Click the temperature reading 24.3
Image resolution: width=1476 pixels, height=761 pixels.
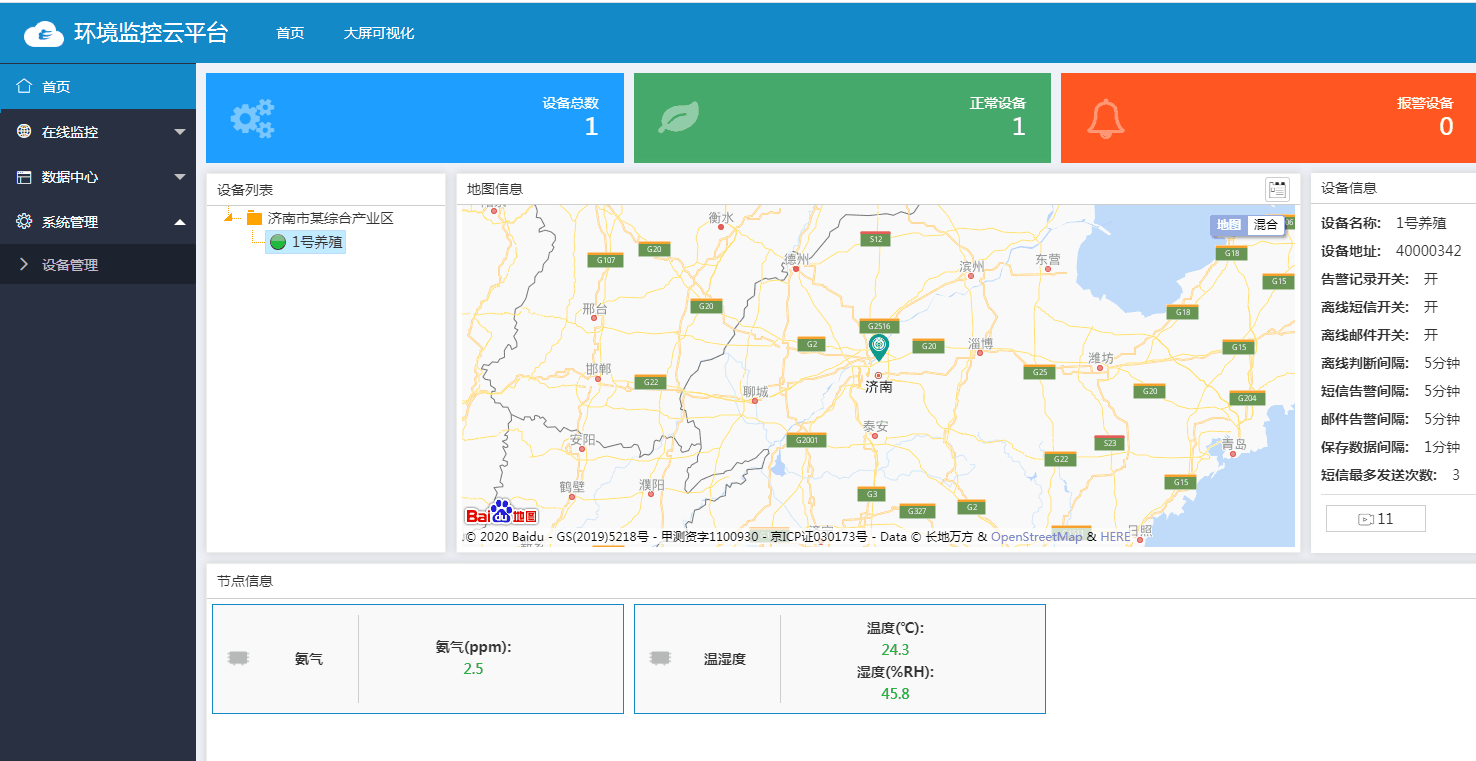coord(895,650)
